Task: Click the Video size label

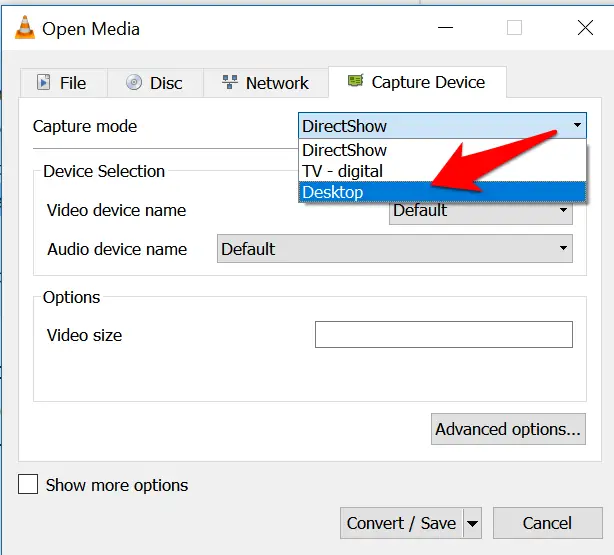Action: point(84,335)
